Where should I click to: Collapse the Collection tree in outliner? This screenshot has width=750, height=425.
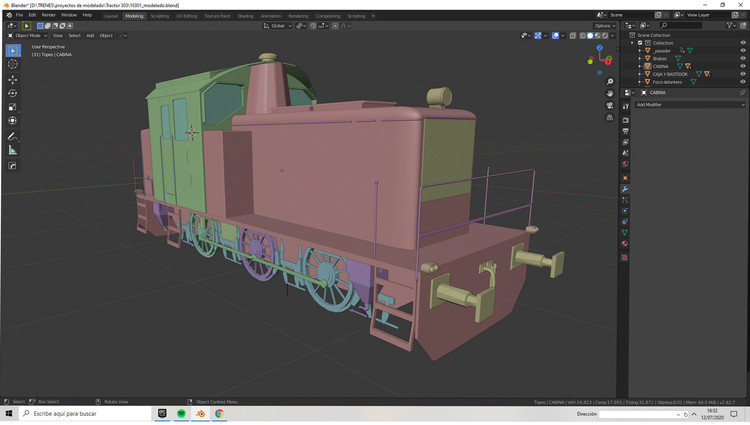632,43
